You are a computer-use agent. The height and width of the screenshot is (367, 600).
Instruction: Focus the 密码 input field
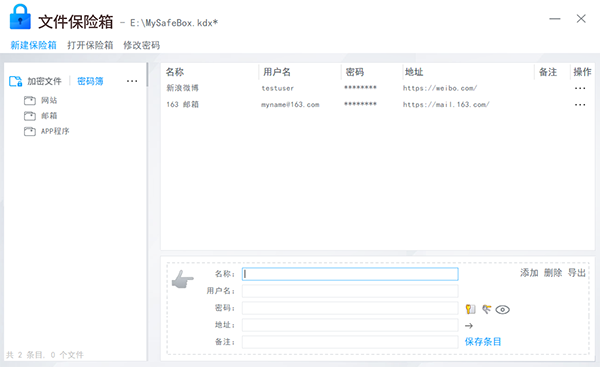(350, 308)
